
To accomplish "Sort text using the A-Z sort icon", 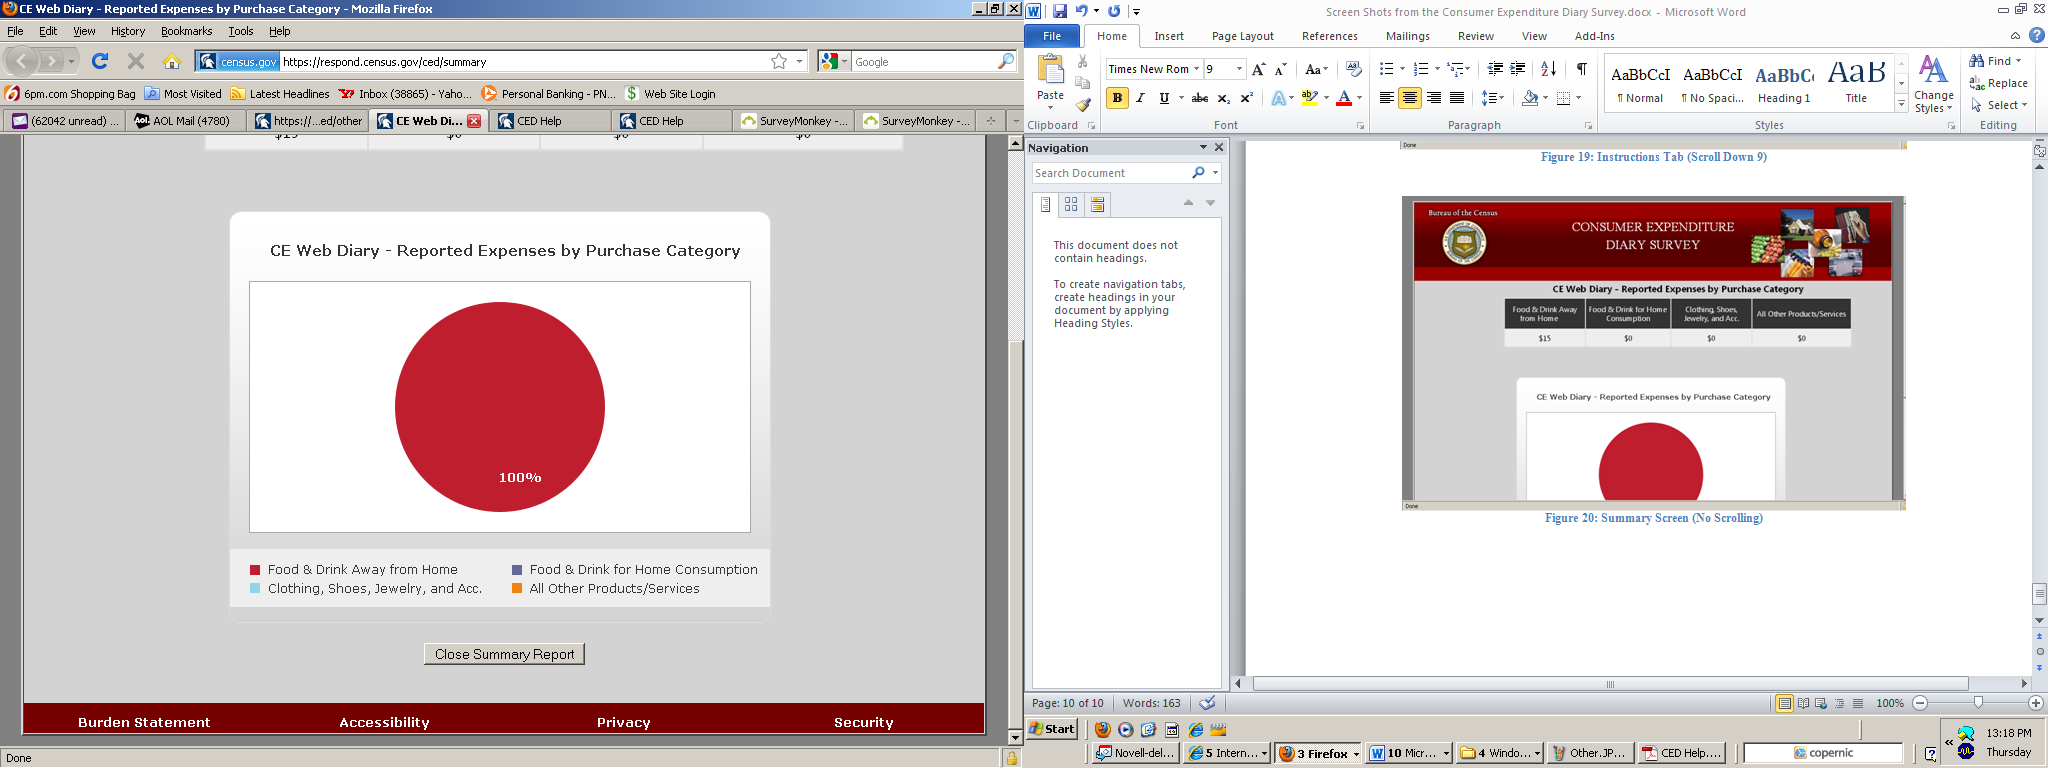I will click(1548, 69).
